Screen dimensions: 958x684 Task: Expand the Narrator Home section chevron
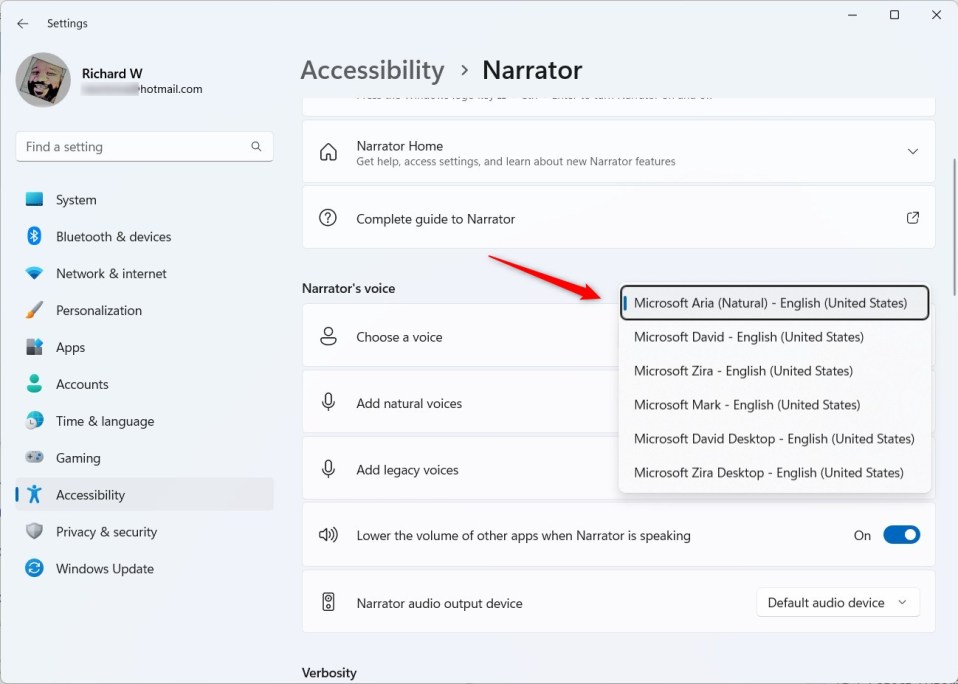pyautogui.click(x=913, y=151)
